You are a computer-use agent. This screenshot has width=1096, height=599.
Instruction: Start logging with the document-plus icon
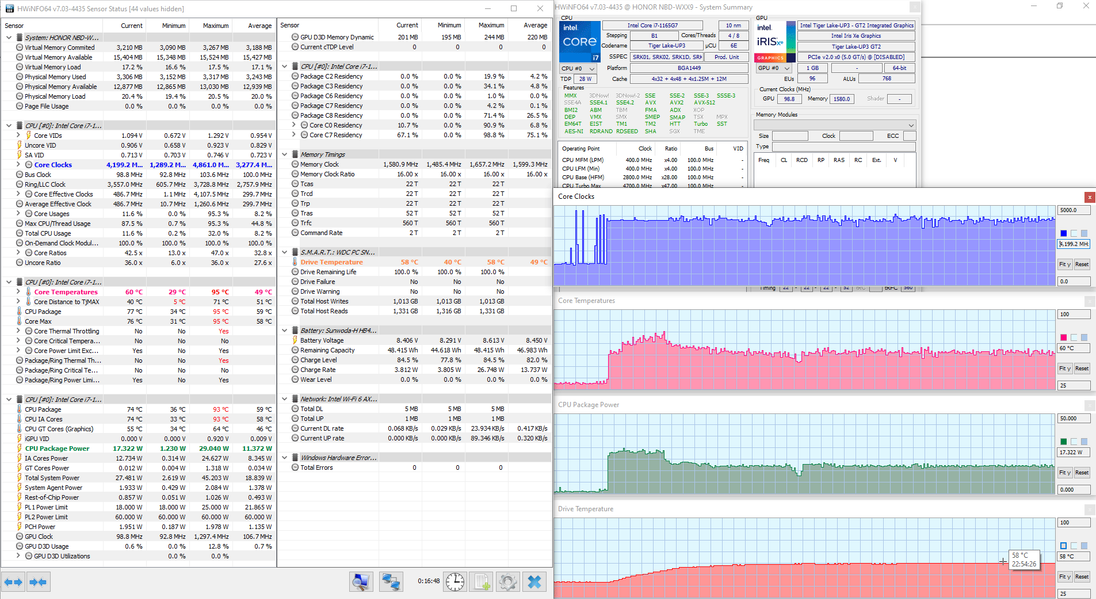(481, 581)
